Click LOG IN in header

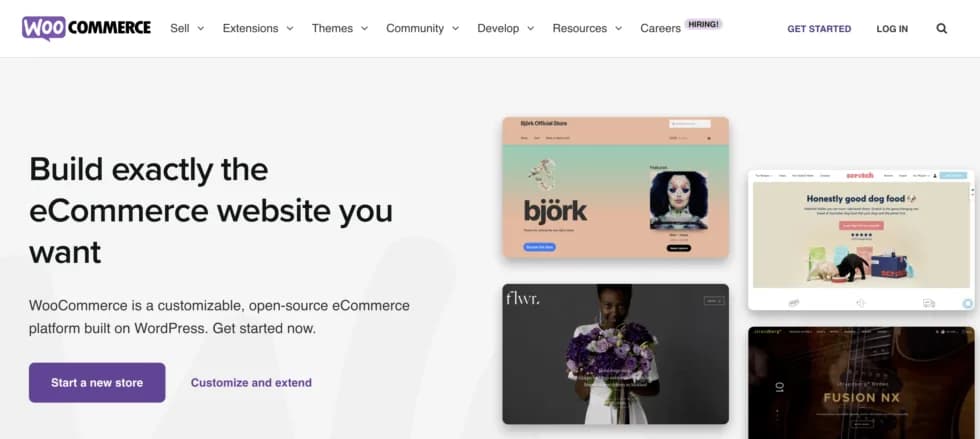(892, 29)
